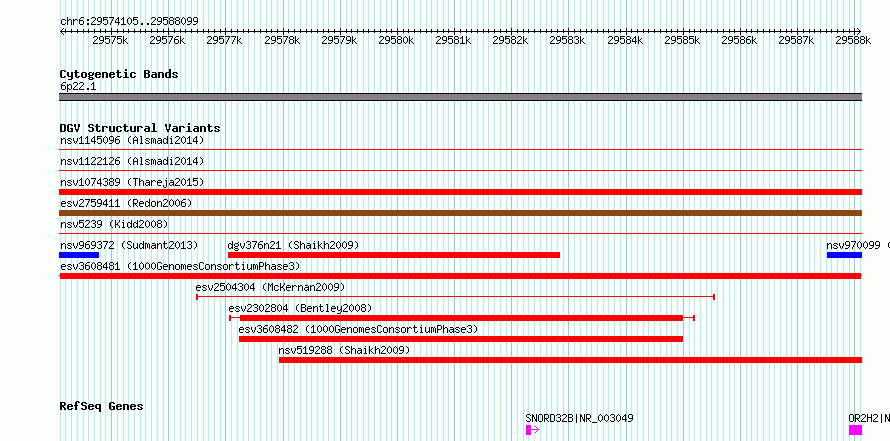The image size is (890, 441).
Task: Click the nsv519288 (Shaikh2009) red bar
Action: tap(570, 360)
